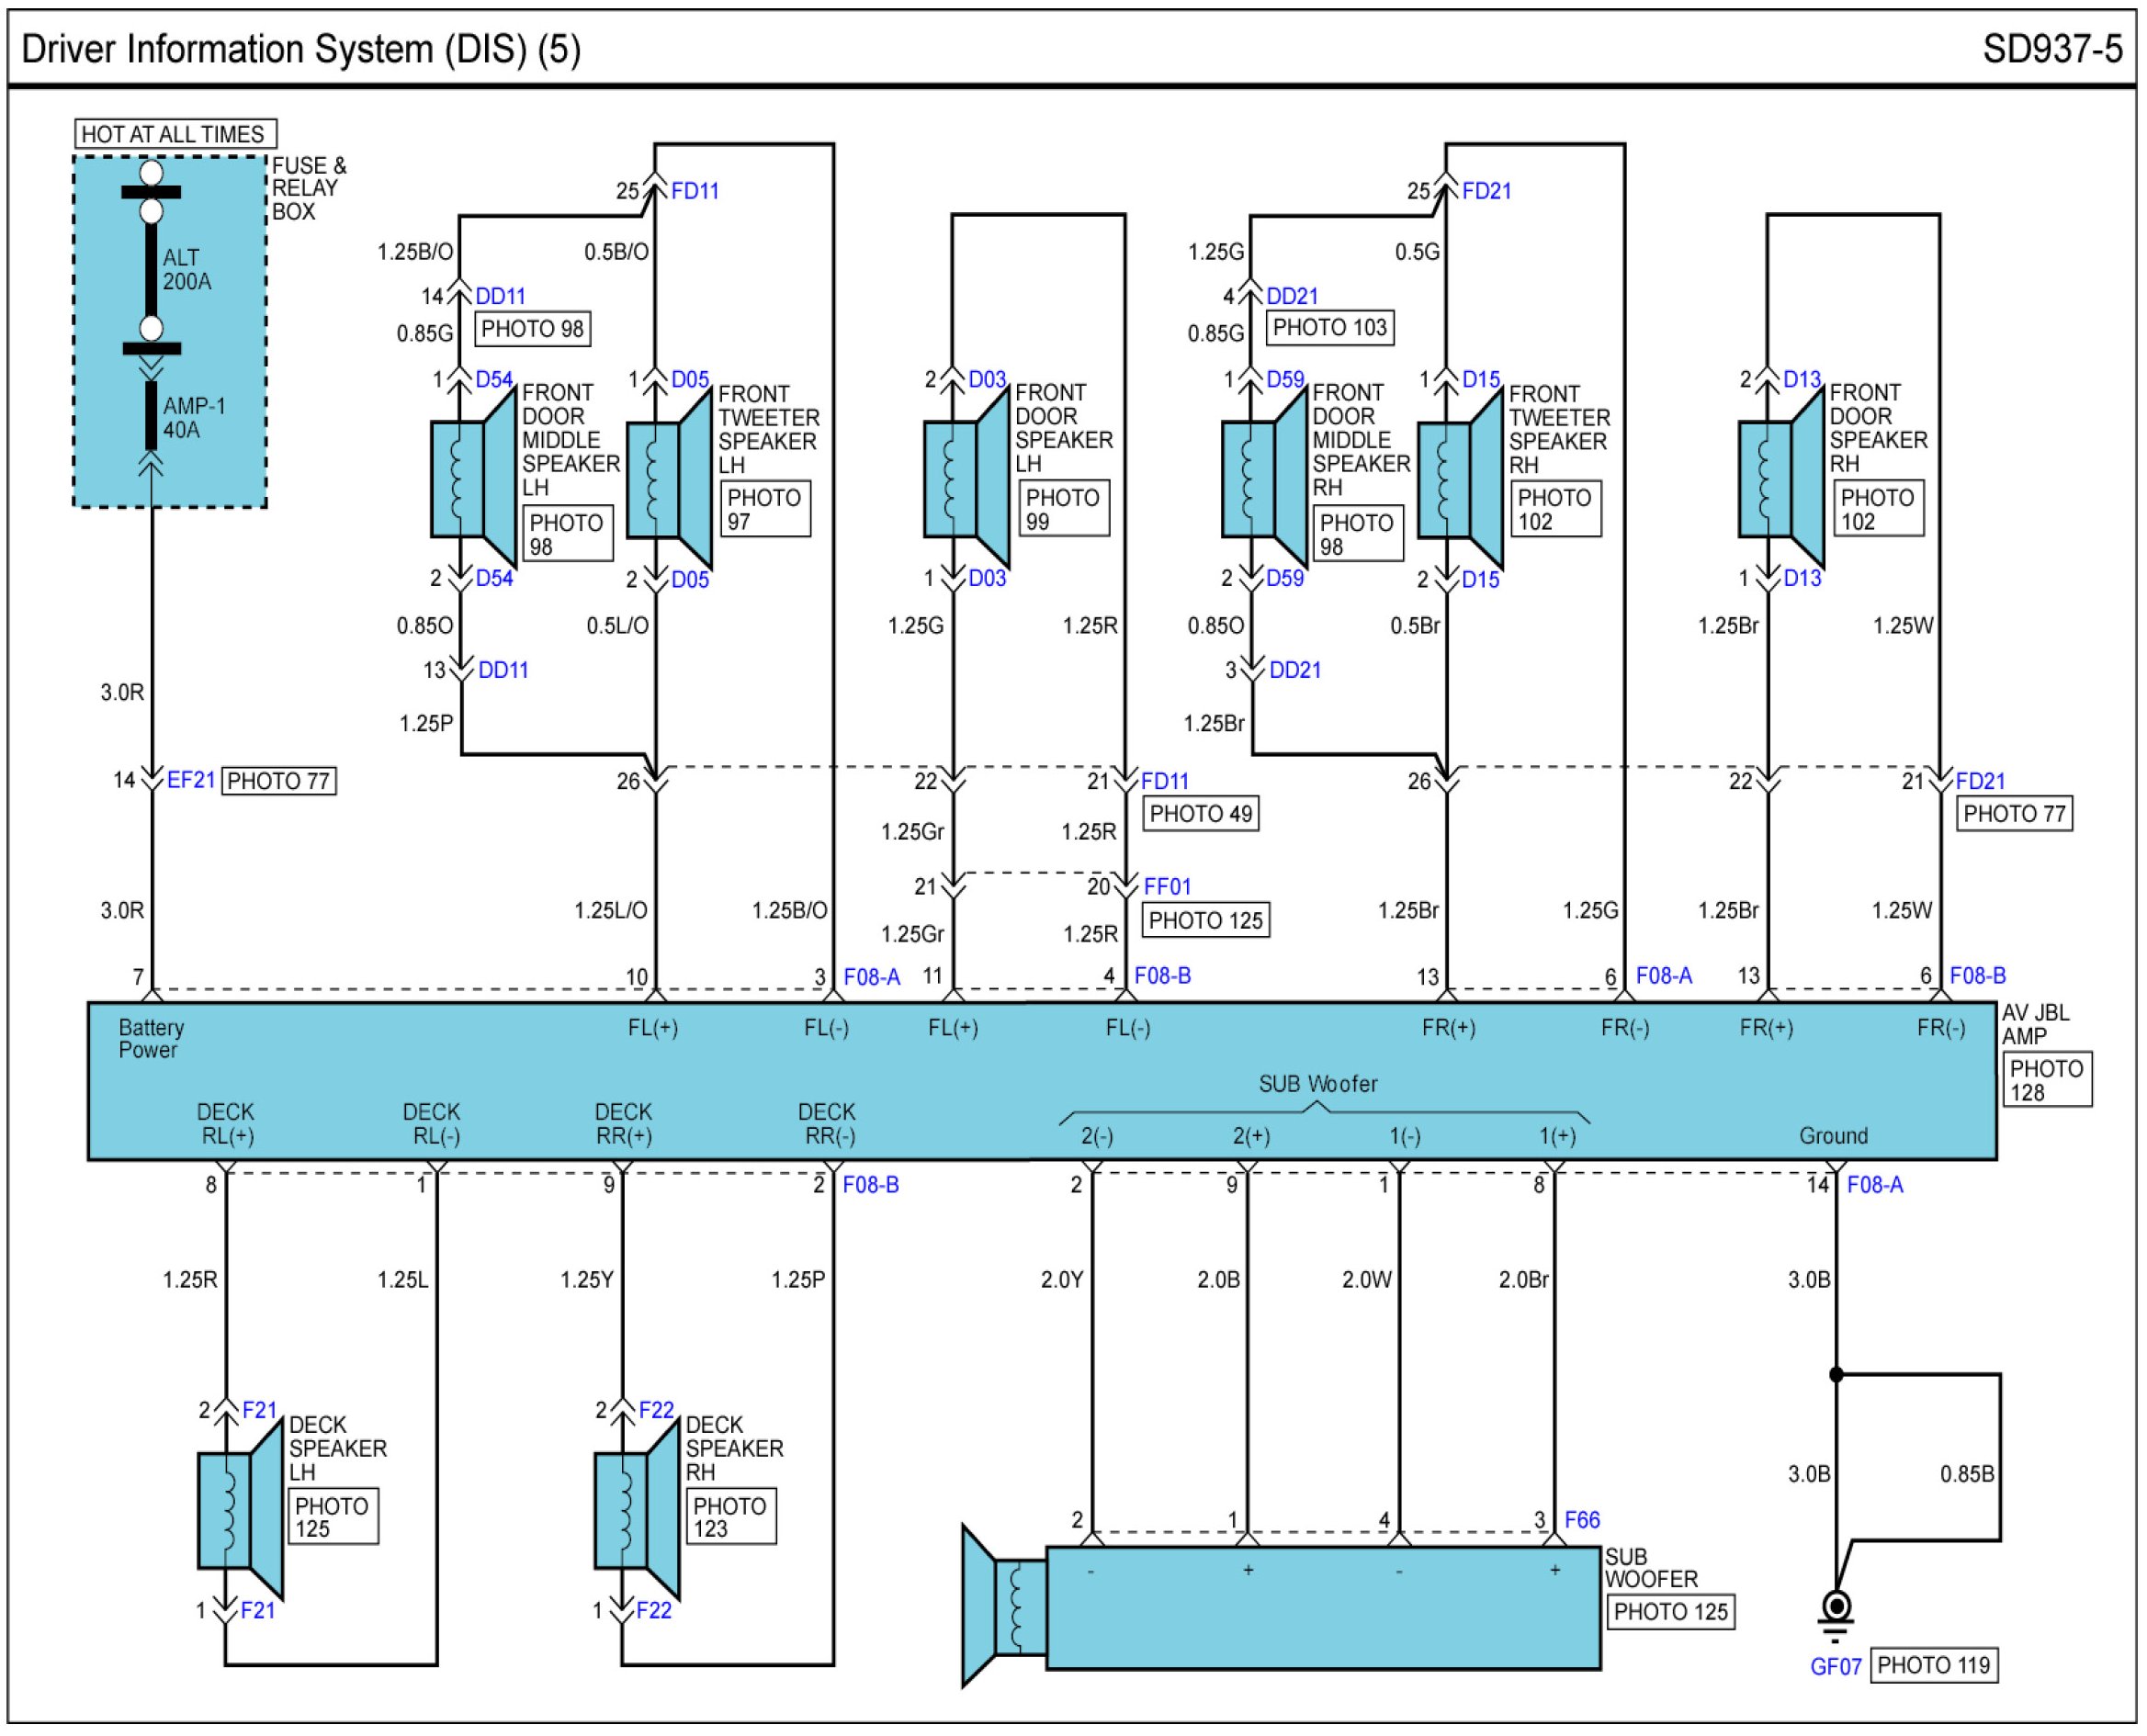Click the PHOTO 49 box under FD11
This screenshot has height=1736, width=2147.
point(1200,814)
